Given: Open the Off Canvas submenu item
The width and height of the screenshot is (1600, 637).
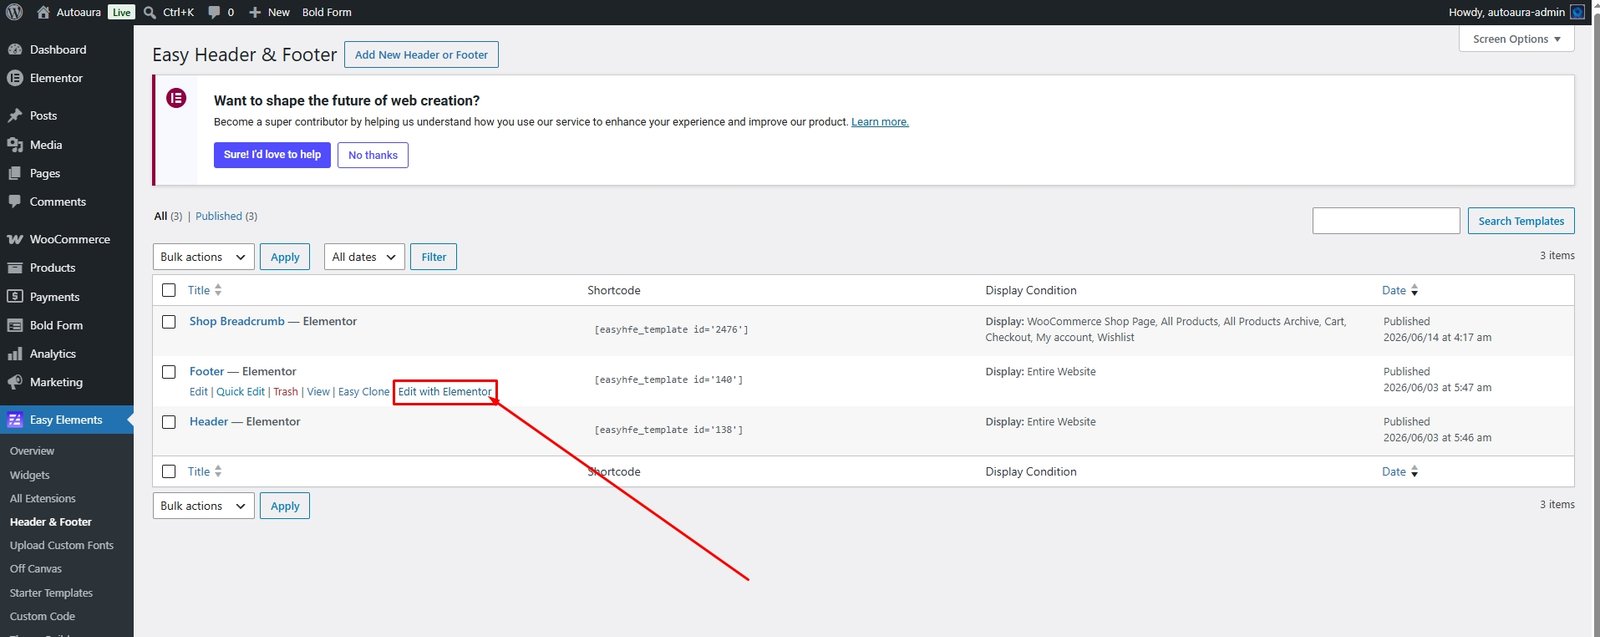Looking at the screenshot, I should [x=36, y=569].
